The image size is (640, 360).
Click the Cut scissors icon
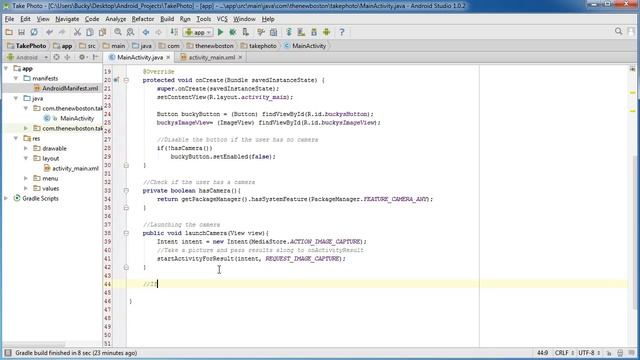(x=77, y=32)
